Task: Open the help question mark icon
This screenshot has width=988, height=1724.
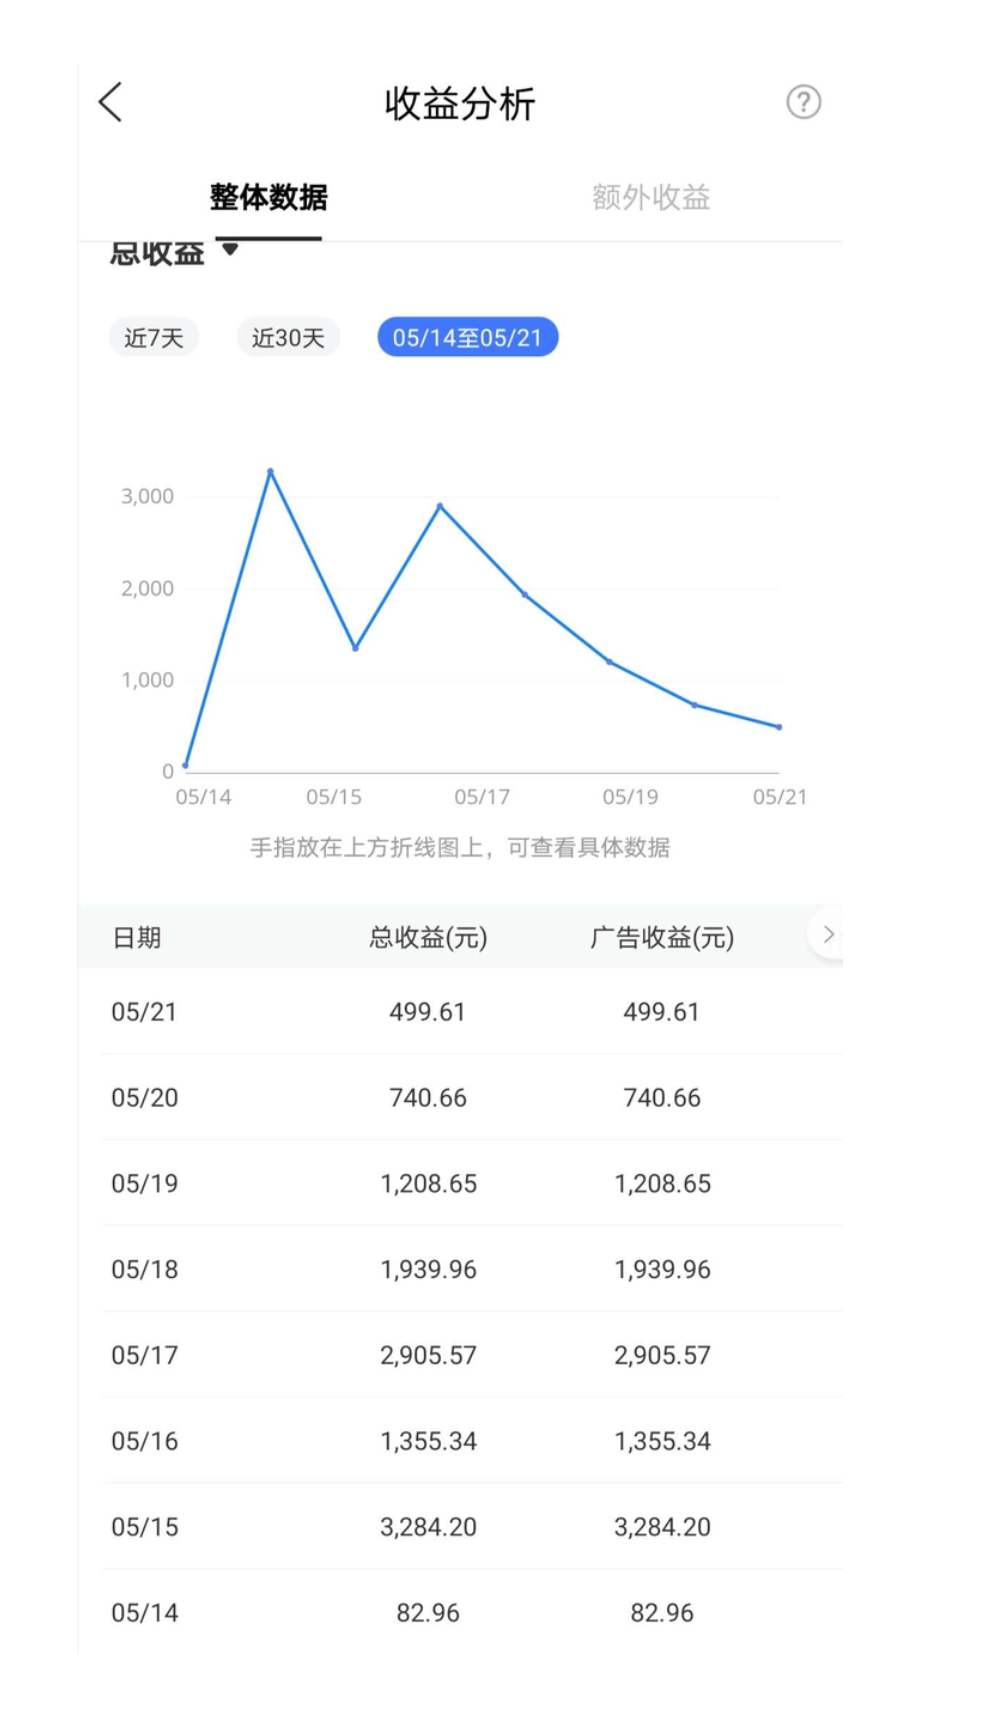Action: [803, 102]
